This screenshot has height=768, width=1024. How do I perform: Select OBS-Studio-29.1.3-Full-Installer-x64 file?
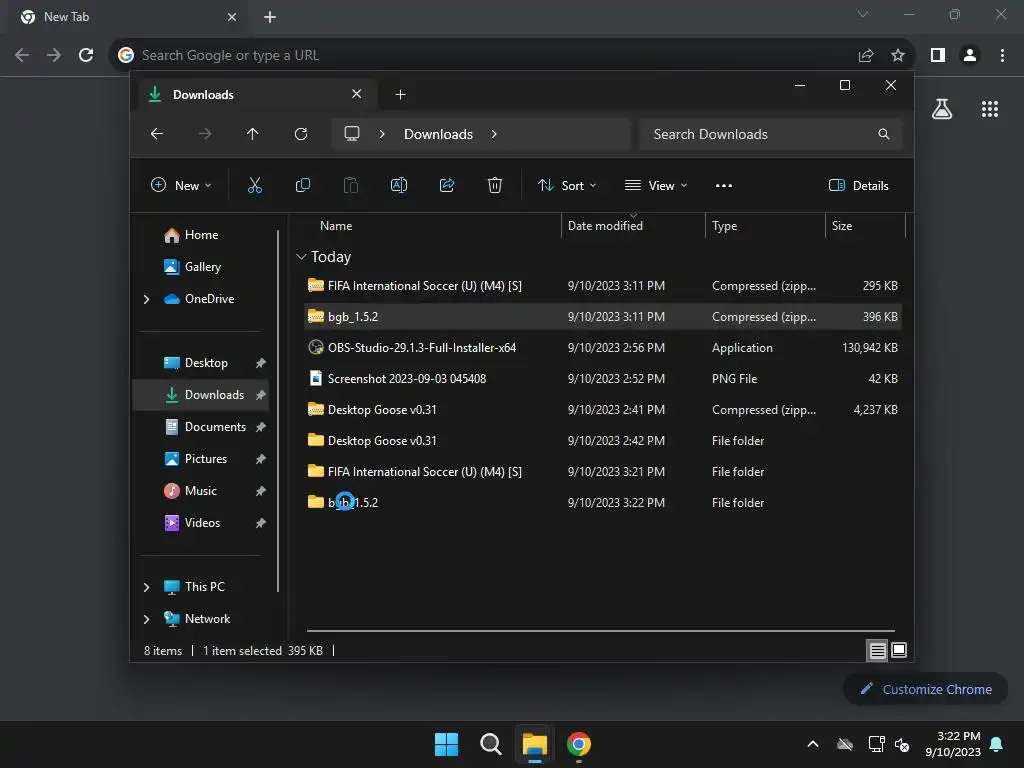pos(603,347)
